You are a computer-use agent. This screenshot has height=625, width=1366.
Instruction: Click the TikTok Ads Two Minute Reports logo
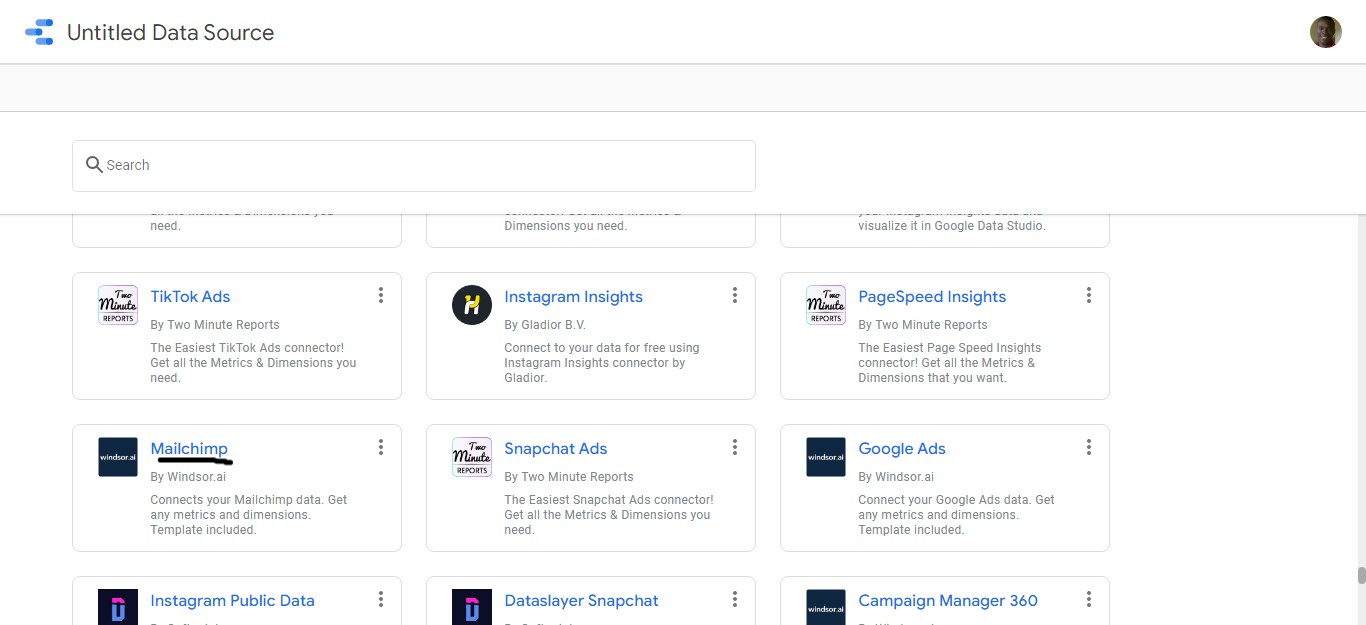[x=118, y=305]
